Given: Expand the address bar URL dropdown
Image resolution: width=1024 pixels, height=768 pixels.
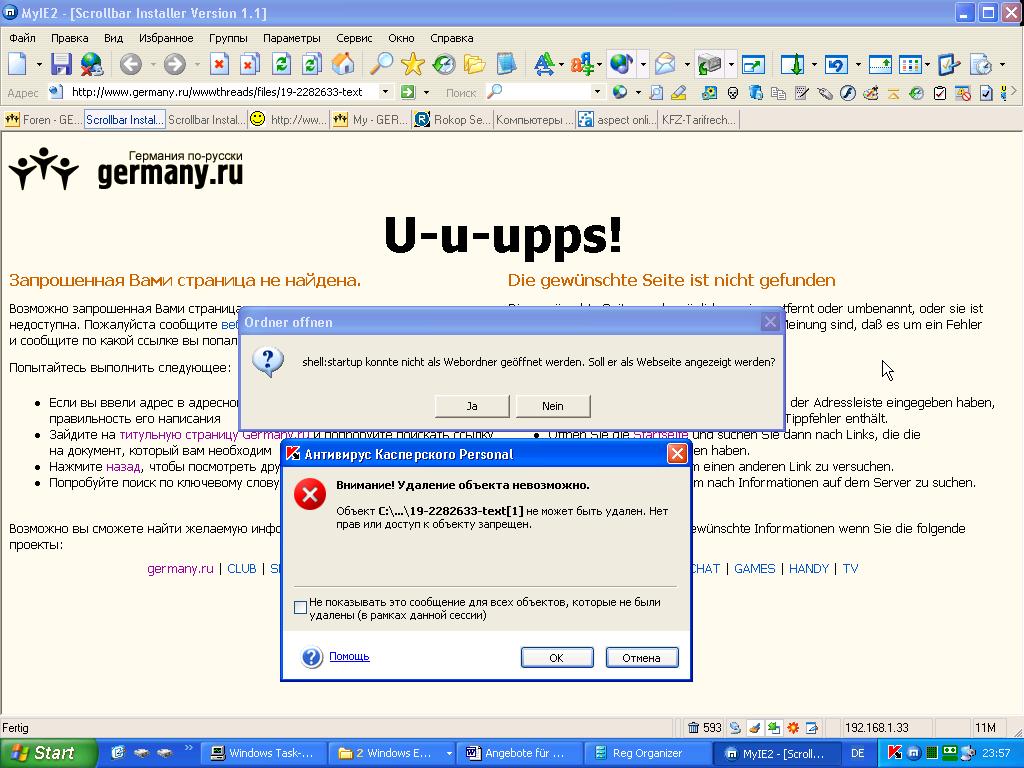Looking at the screenshot, I should pyautogui.click(x=385, y=92).
